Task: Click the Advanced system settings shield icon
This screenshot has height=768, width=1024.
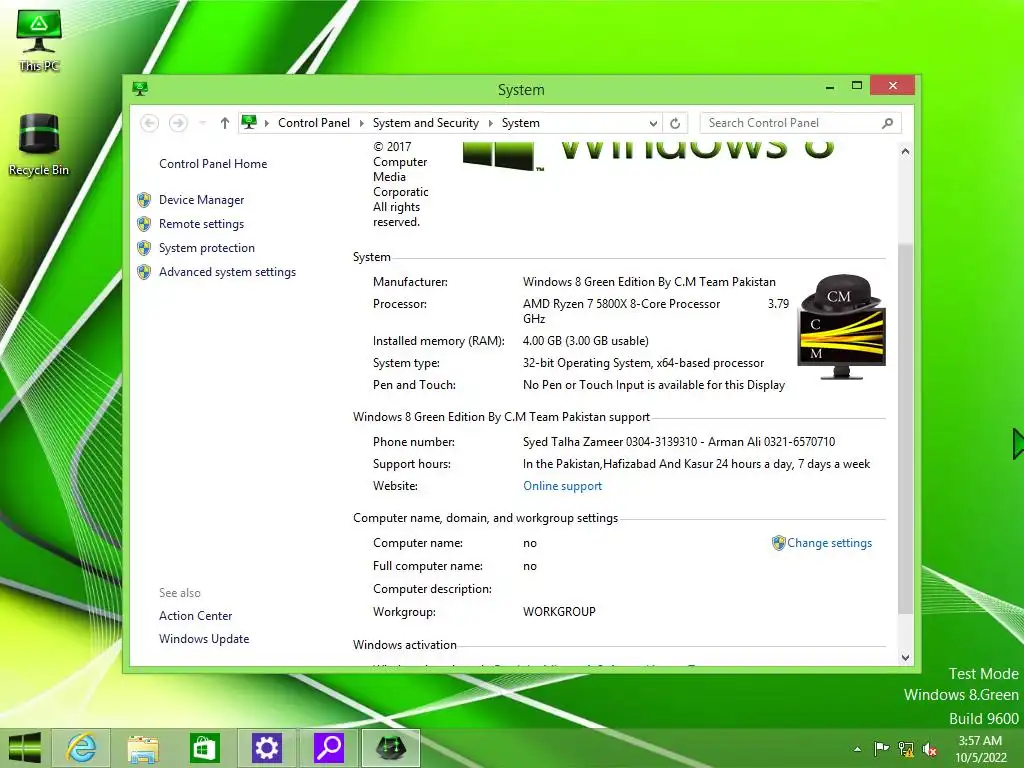Action: point(144,272)
